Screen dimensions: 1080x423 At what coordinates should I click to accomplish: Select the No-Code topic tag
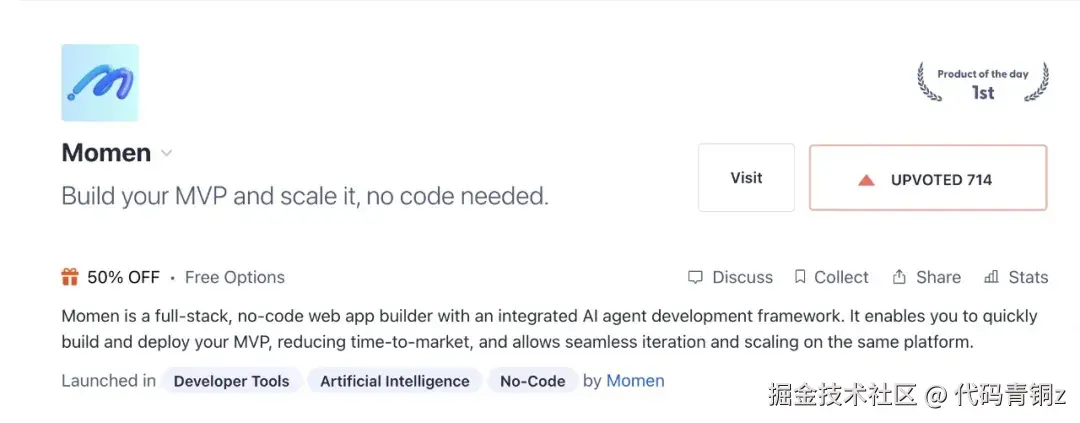tap(532, 381)
